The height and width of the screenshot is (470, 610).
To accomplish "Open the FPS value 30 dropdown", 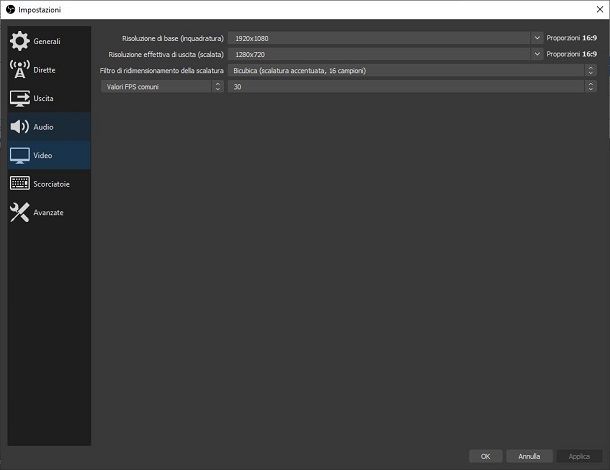I will tap(412, 86).
